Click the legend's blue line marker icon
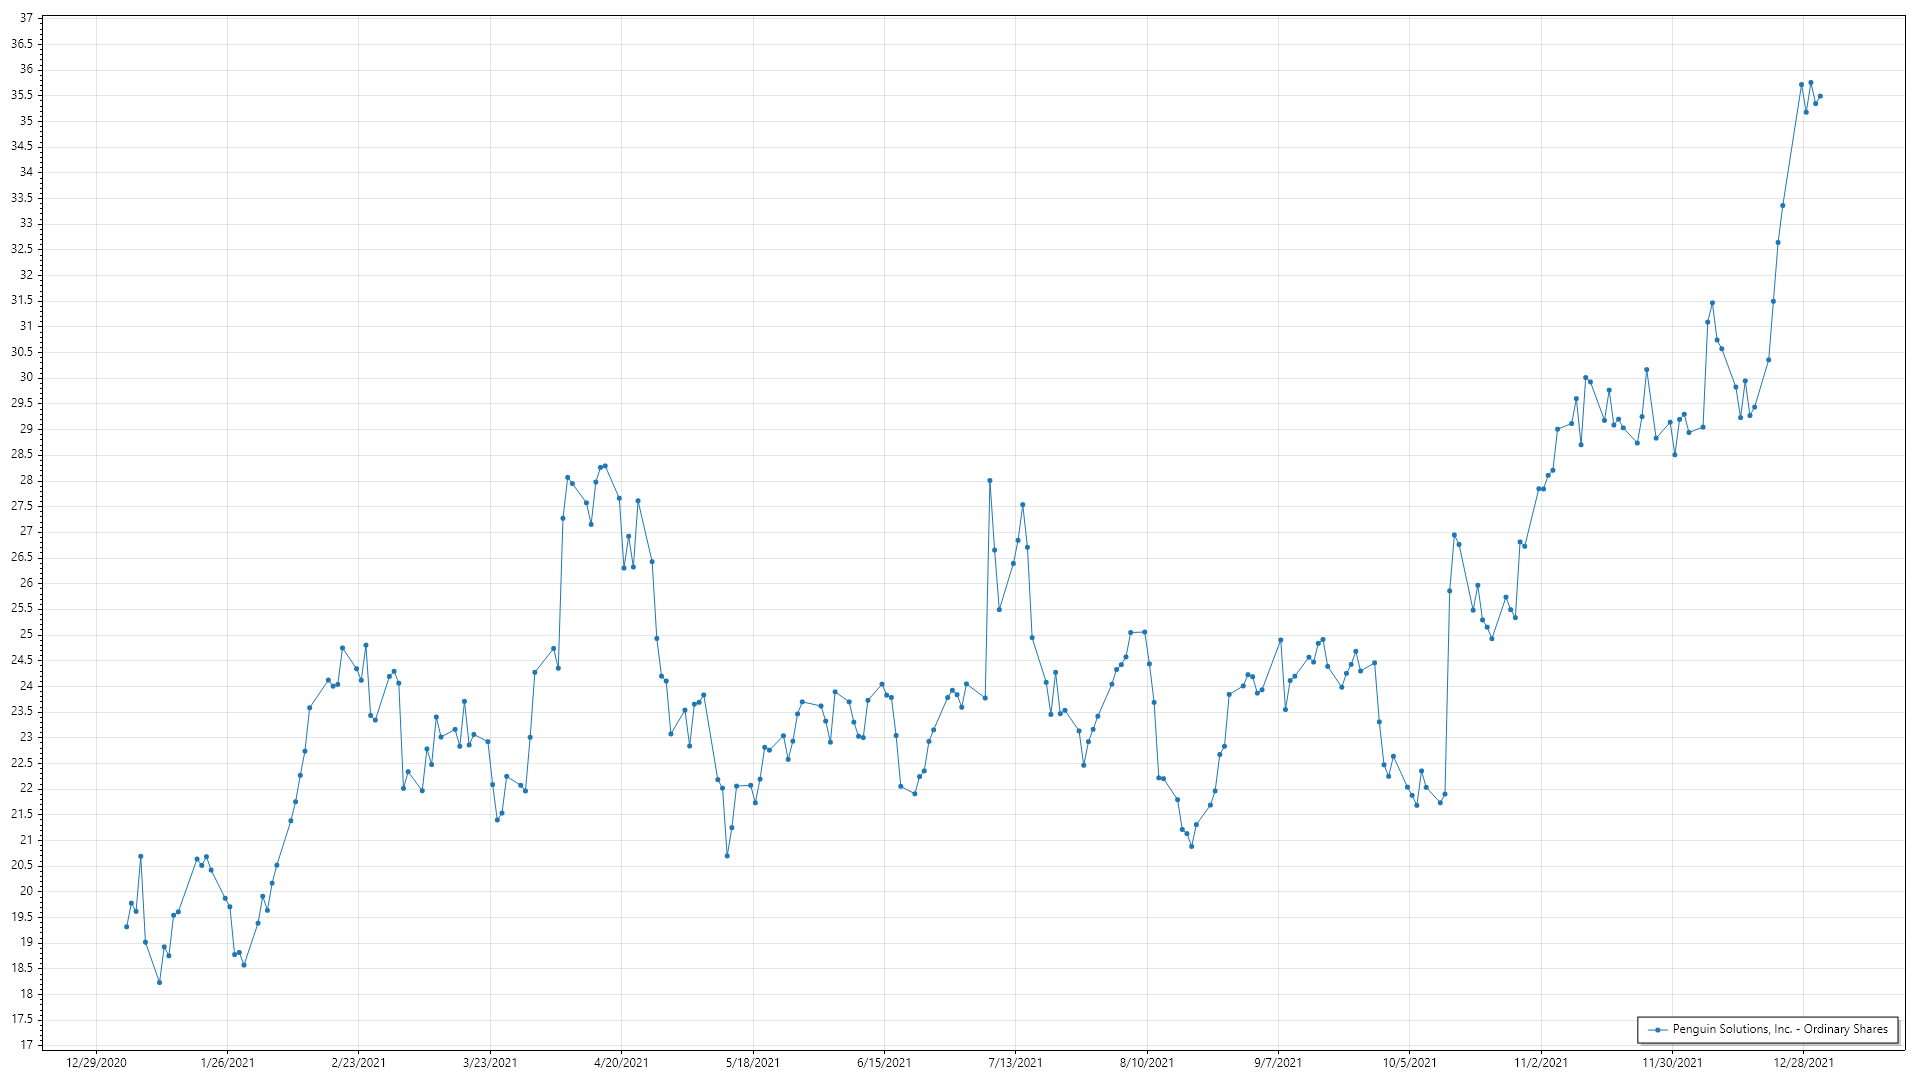 coord(1657,1029)
